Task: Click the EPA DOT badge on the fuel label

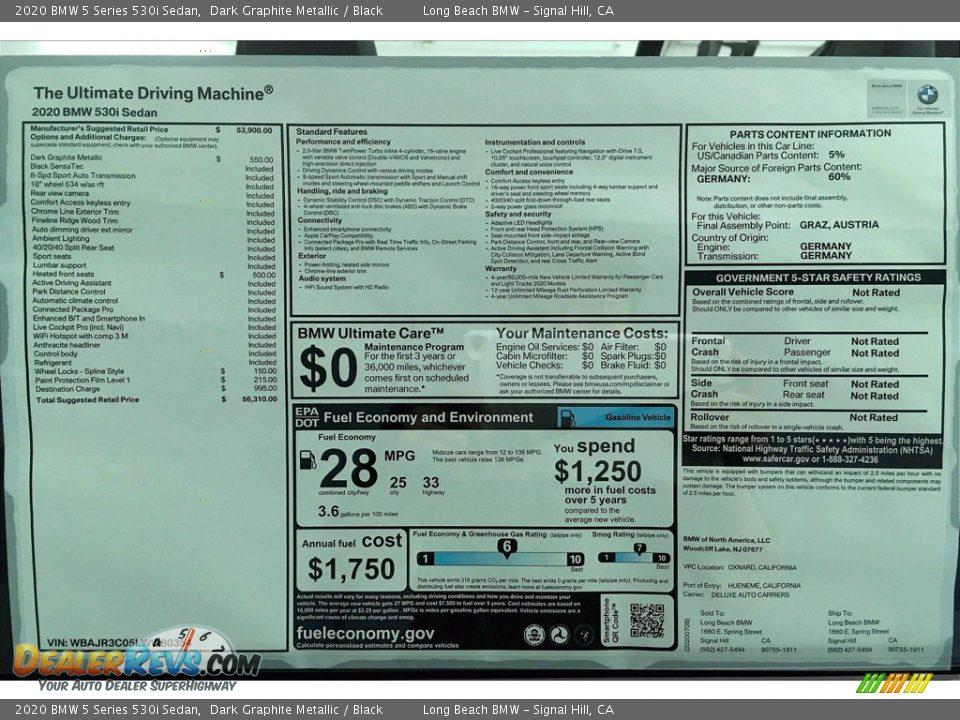Action: (x=307, y=417)
